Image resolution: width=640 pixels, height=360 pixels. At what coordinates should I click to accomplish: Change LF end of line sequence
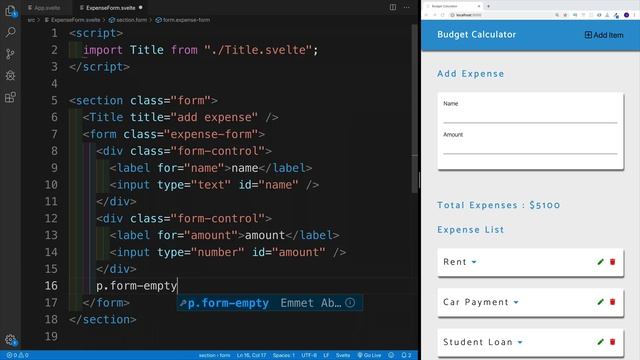click(x=326, y=356)
